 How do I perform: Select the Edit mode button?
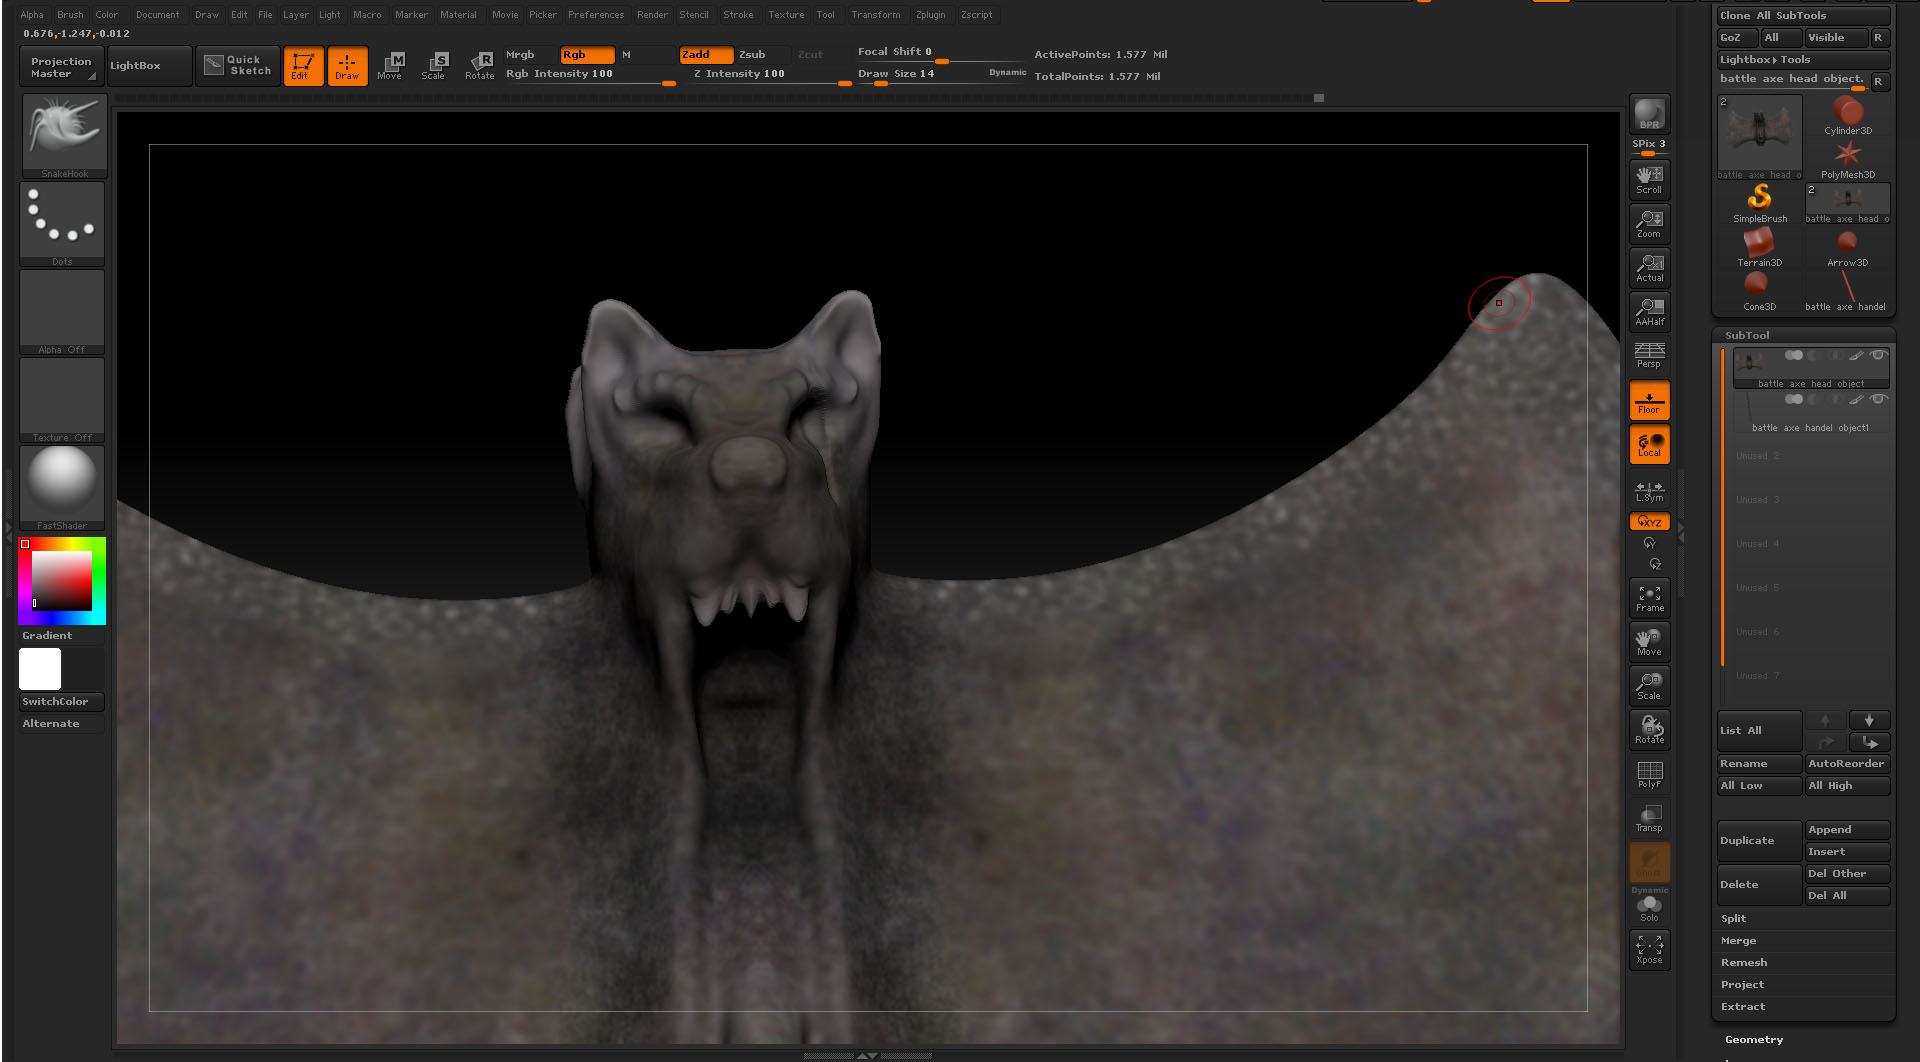point(303,66)
